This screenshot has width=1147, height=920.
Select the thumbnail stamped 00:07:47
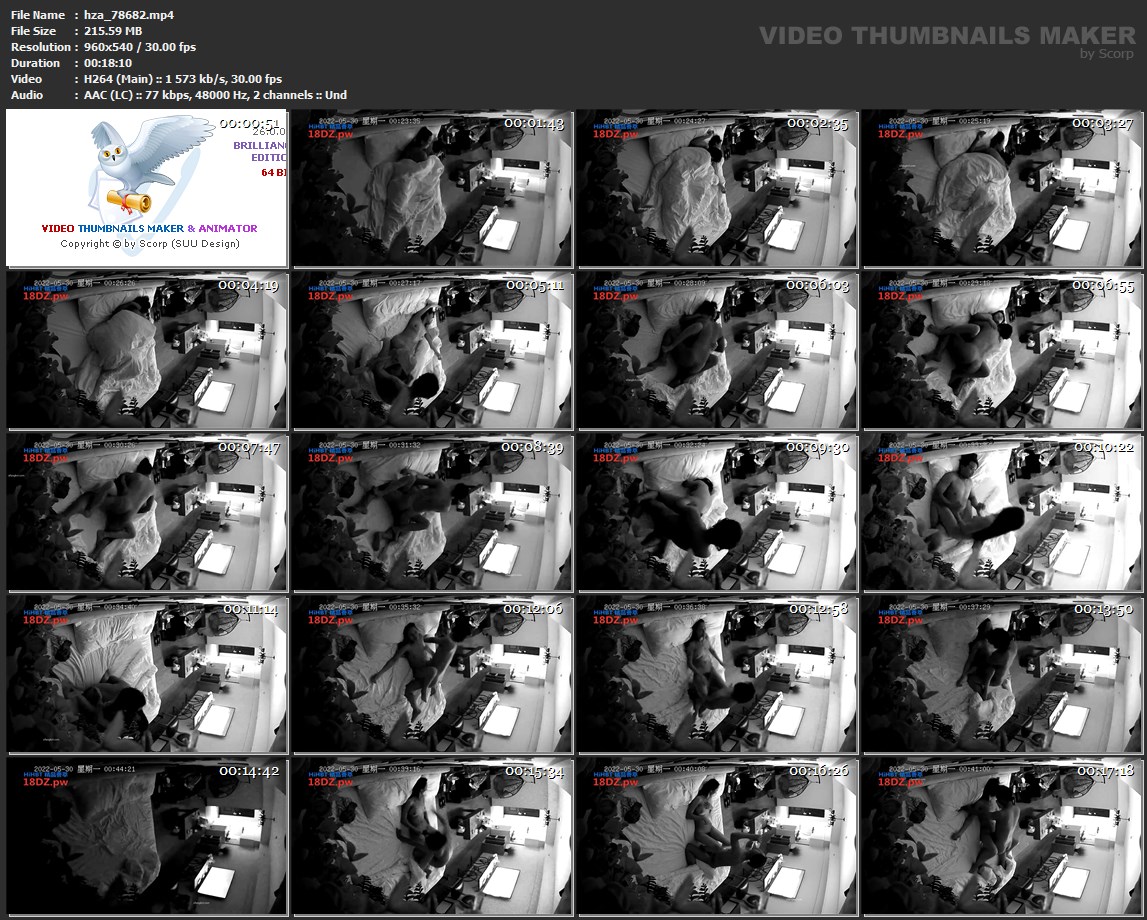point(147,512)
